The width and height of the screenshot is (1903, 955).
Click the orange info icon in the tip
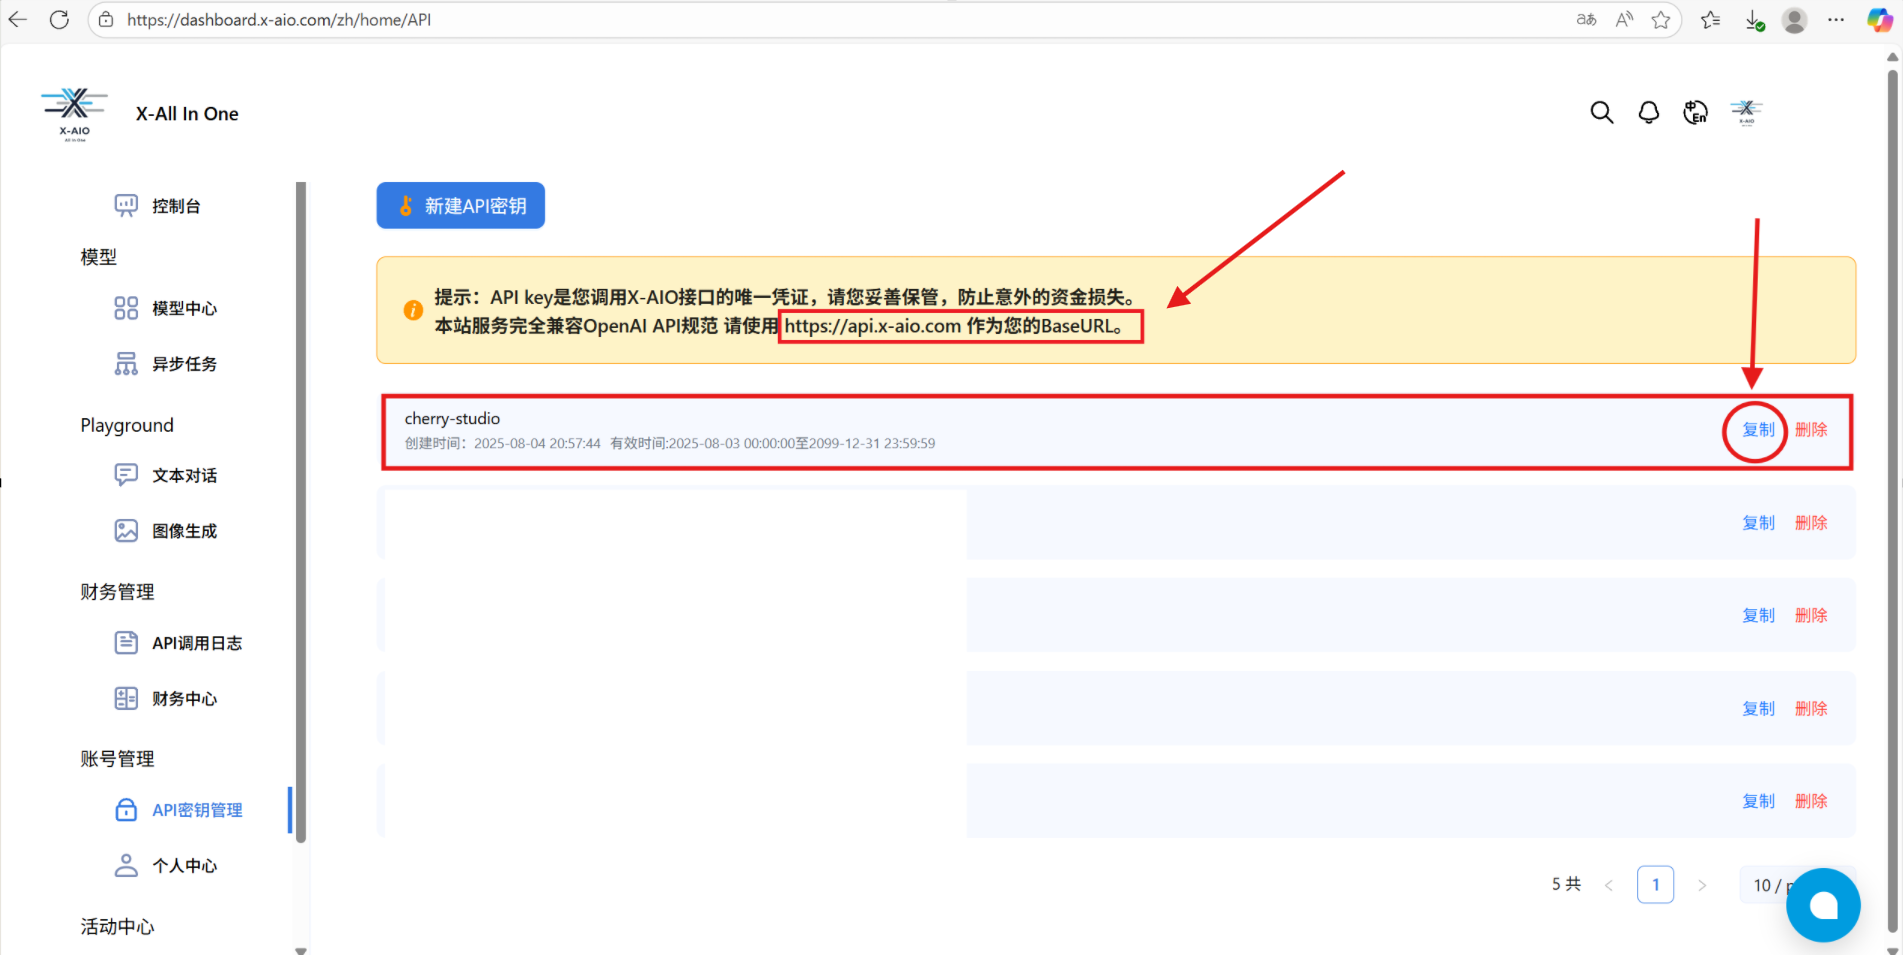pyautogui.click(x=413, y=311)
